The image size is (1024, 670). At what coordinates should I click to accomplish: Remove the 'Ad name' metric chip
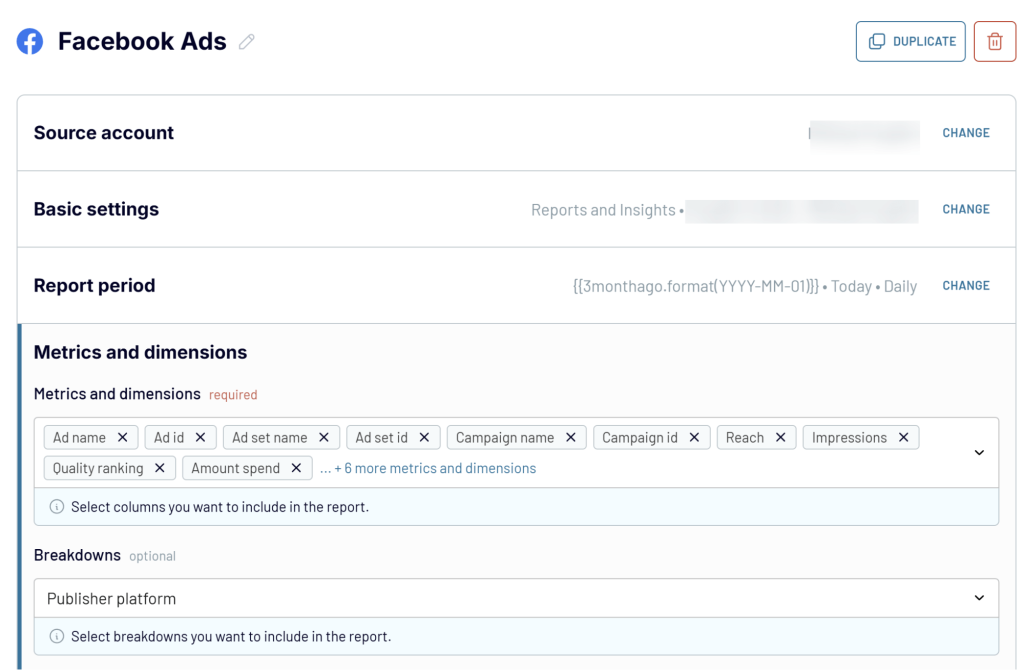click(x=121, y=437)
